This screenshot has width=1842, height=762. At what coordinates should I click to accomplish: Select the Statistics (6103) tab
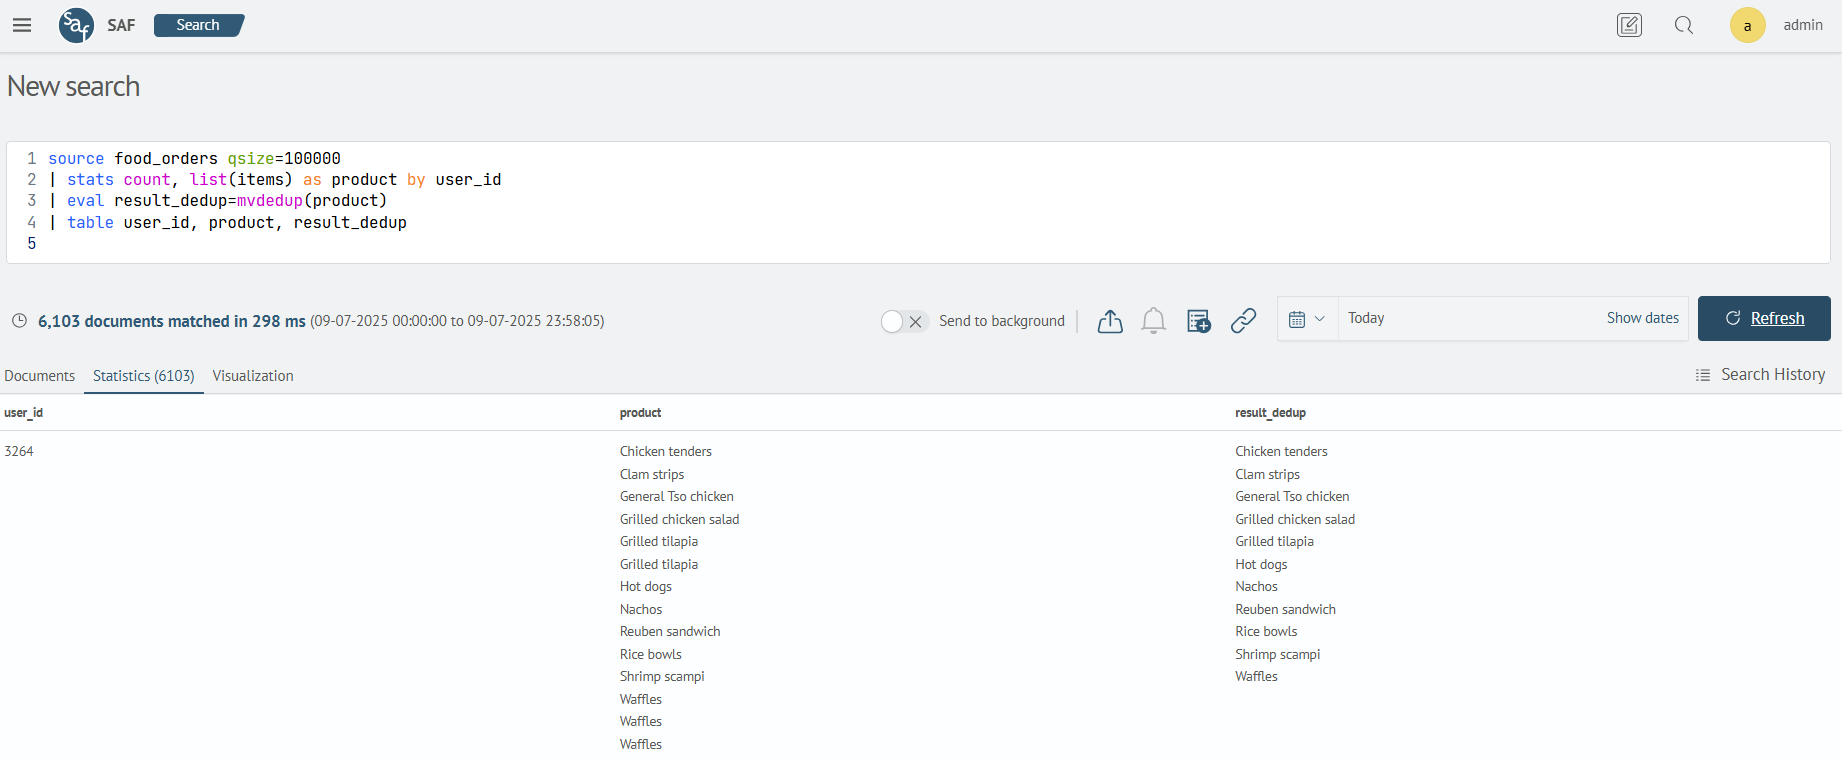pos(144,376)
